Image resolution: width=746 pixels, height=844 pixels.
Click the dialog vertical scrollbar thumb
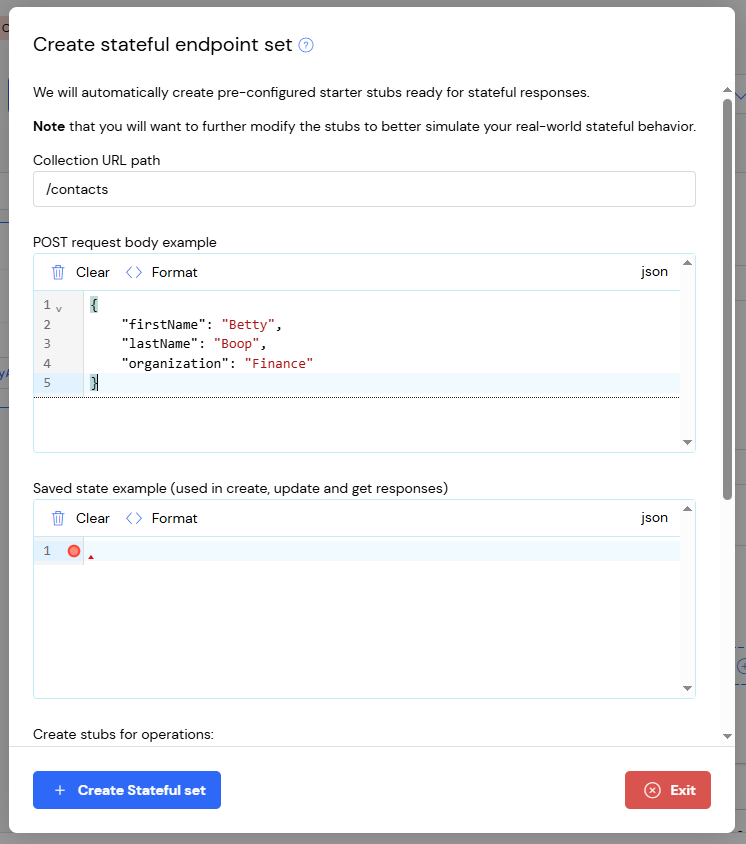(x=727, y=299)
